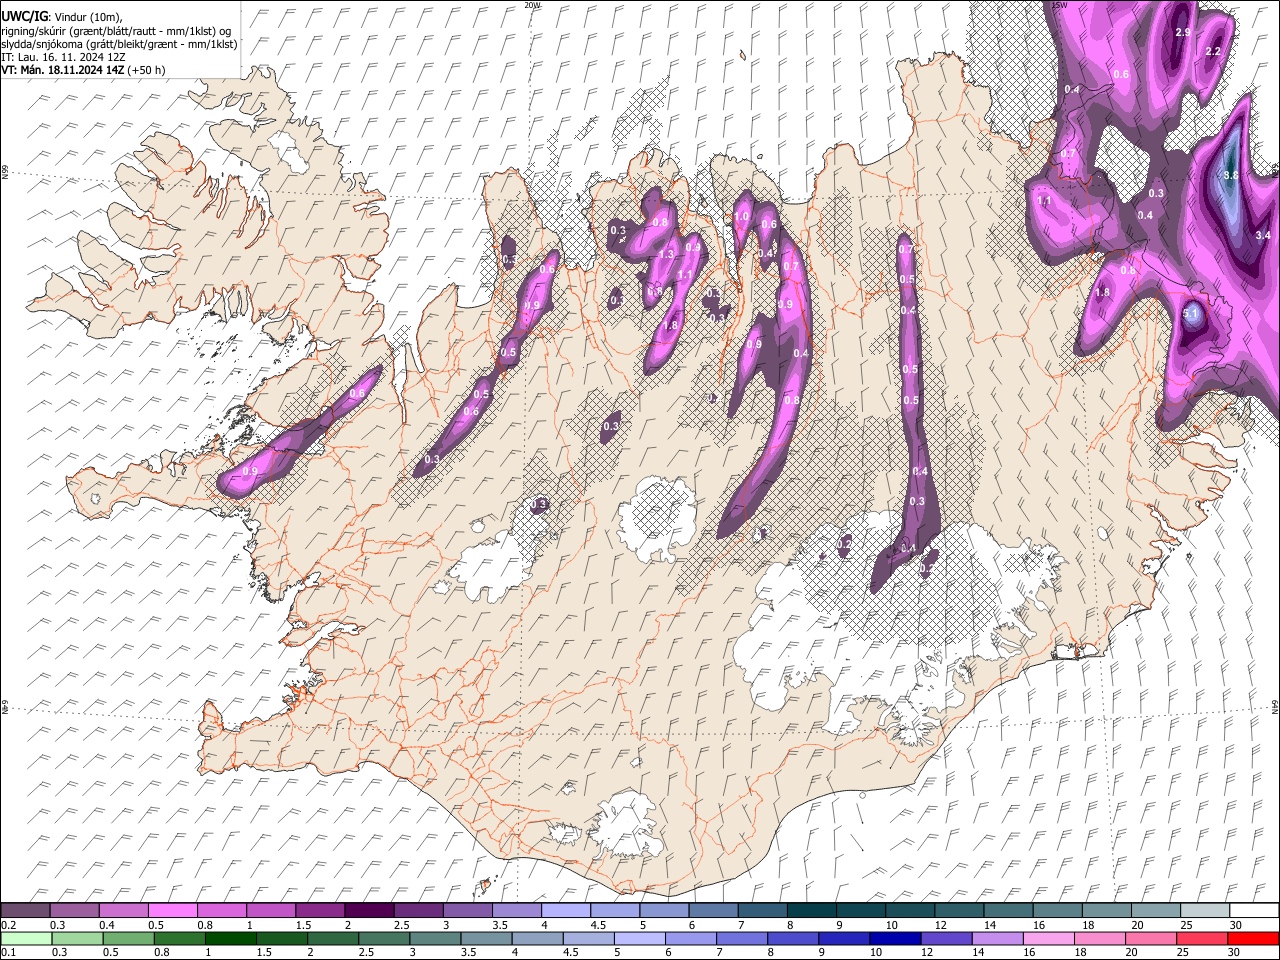This screenshot has height=960, width=1280.
Task: Select the 'VT: Mán. 18.11.2024 14Z (+50 h)' line
Action: point(83,70)
